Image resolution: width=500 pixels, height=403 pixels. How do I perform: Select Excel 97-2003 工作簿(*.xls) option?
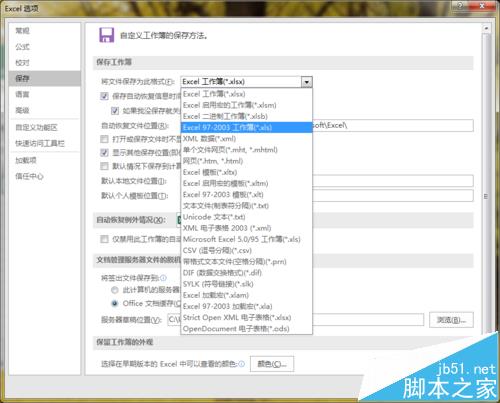247,127
